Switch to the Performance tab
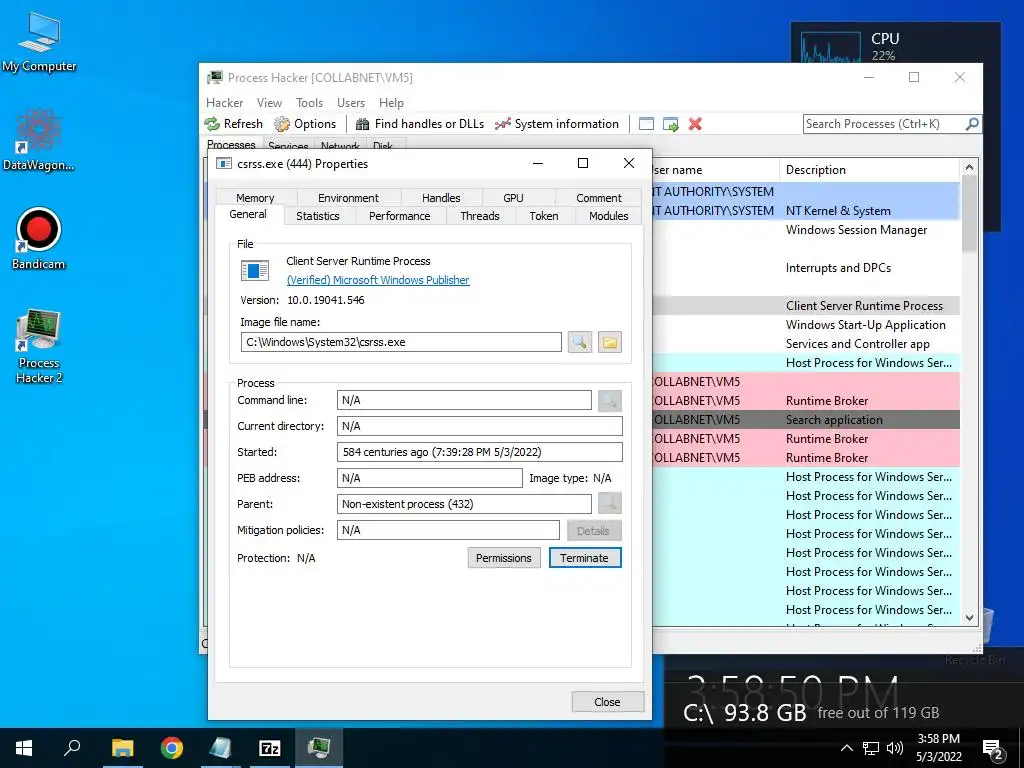Viewport: 1024px width, 768px height. click(400, 216)
